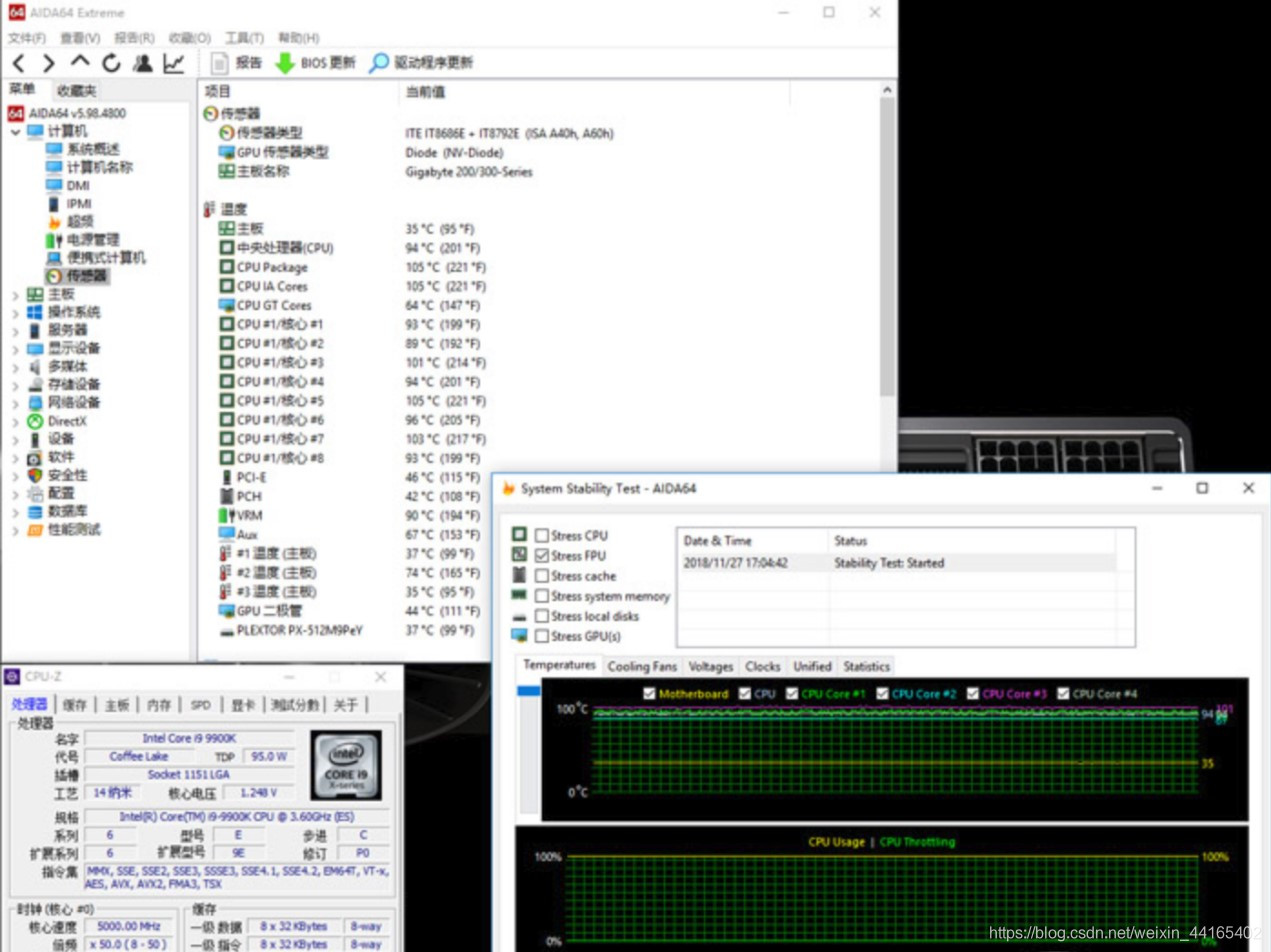Expand the 操作系统 tree node

click(x=15, y=312)
